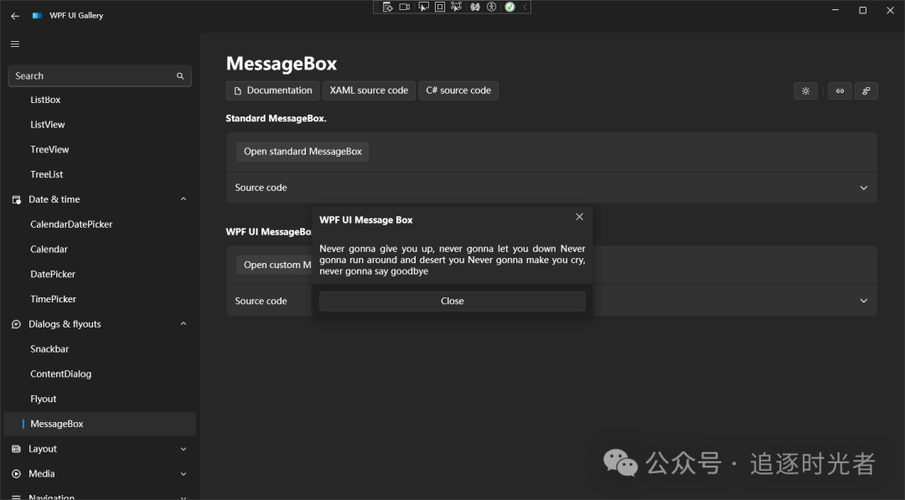This screenshot has width=905, height=500.
Task: Click the search magnifier icon
Action: [180, 76]
